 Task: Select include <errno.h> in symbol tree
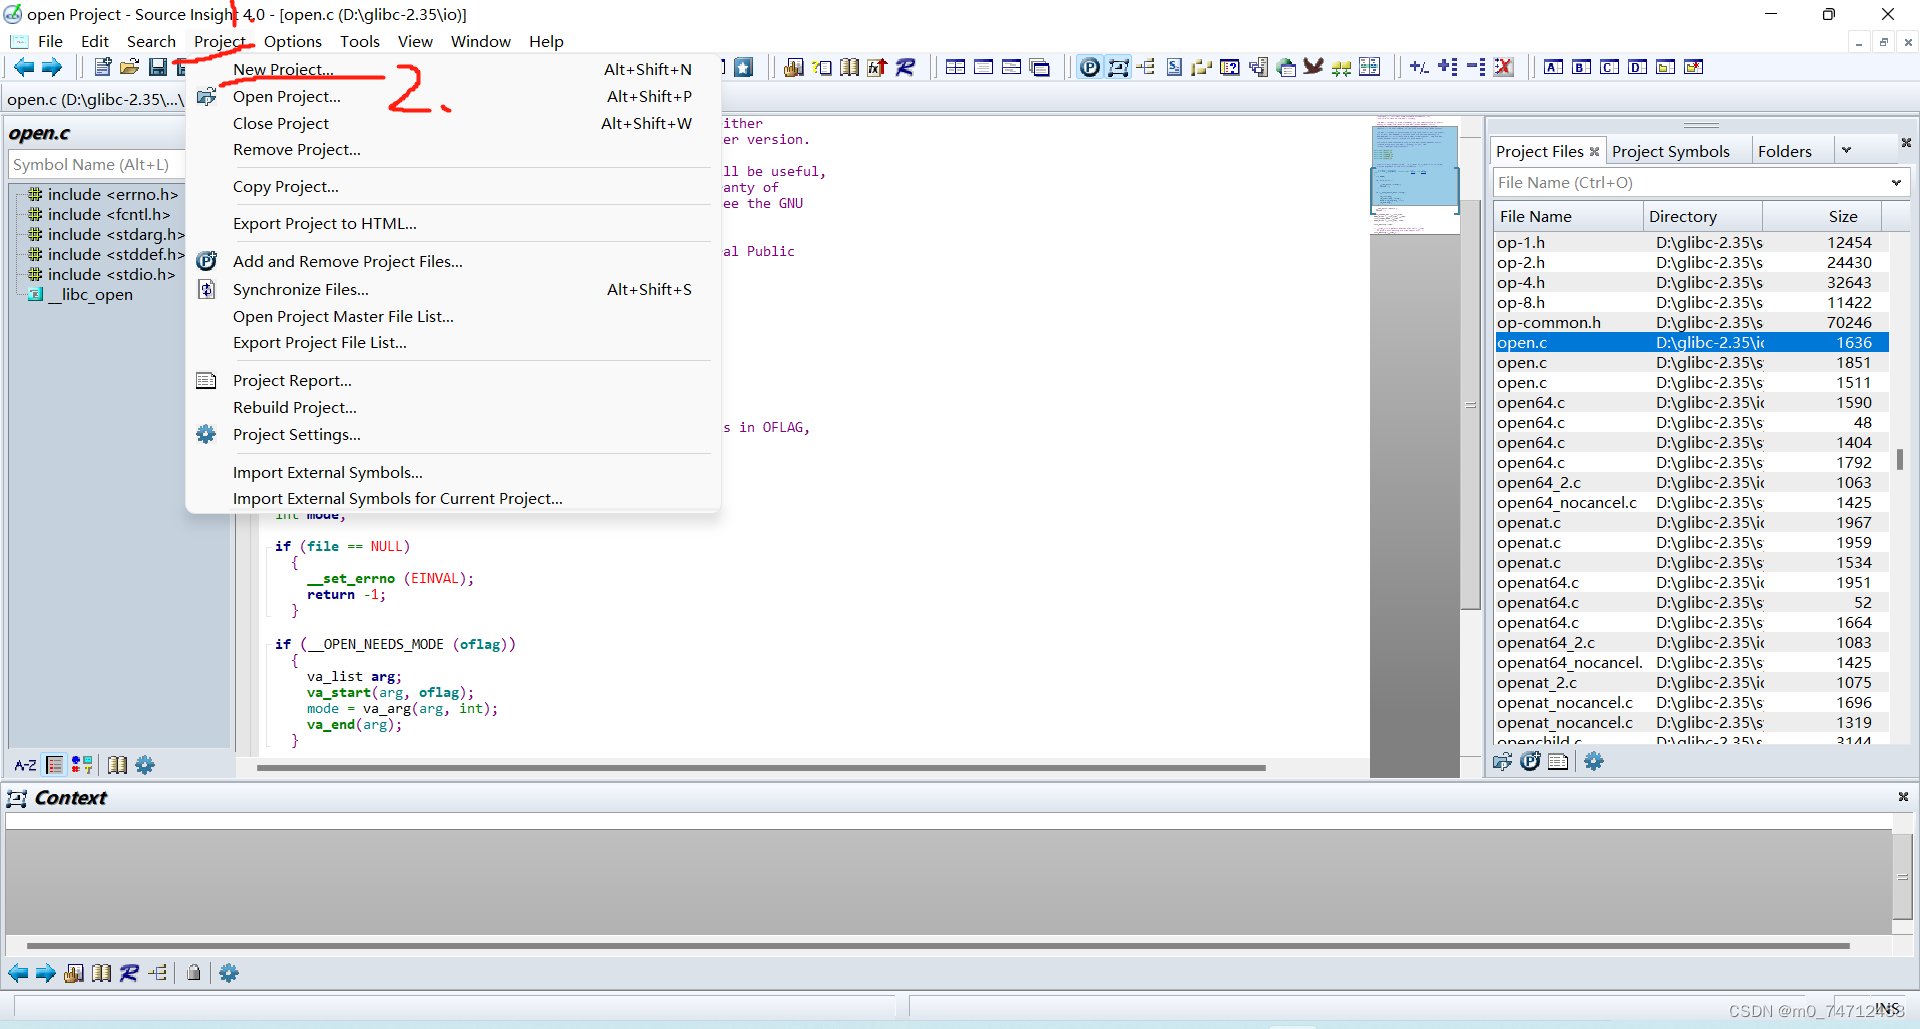click(x=112, y=194)
